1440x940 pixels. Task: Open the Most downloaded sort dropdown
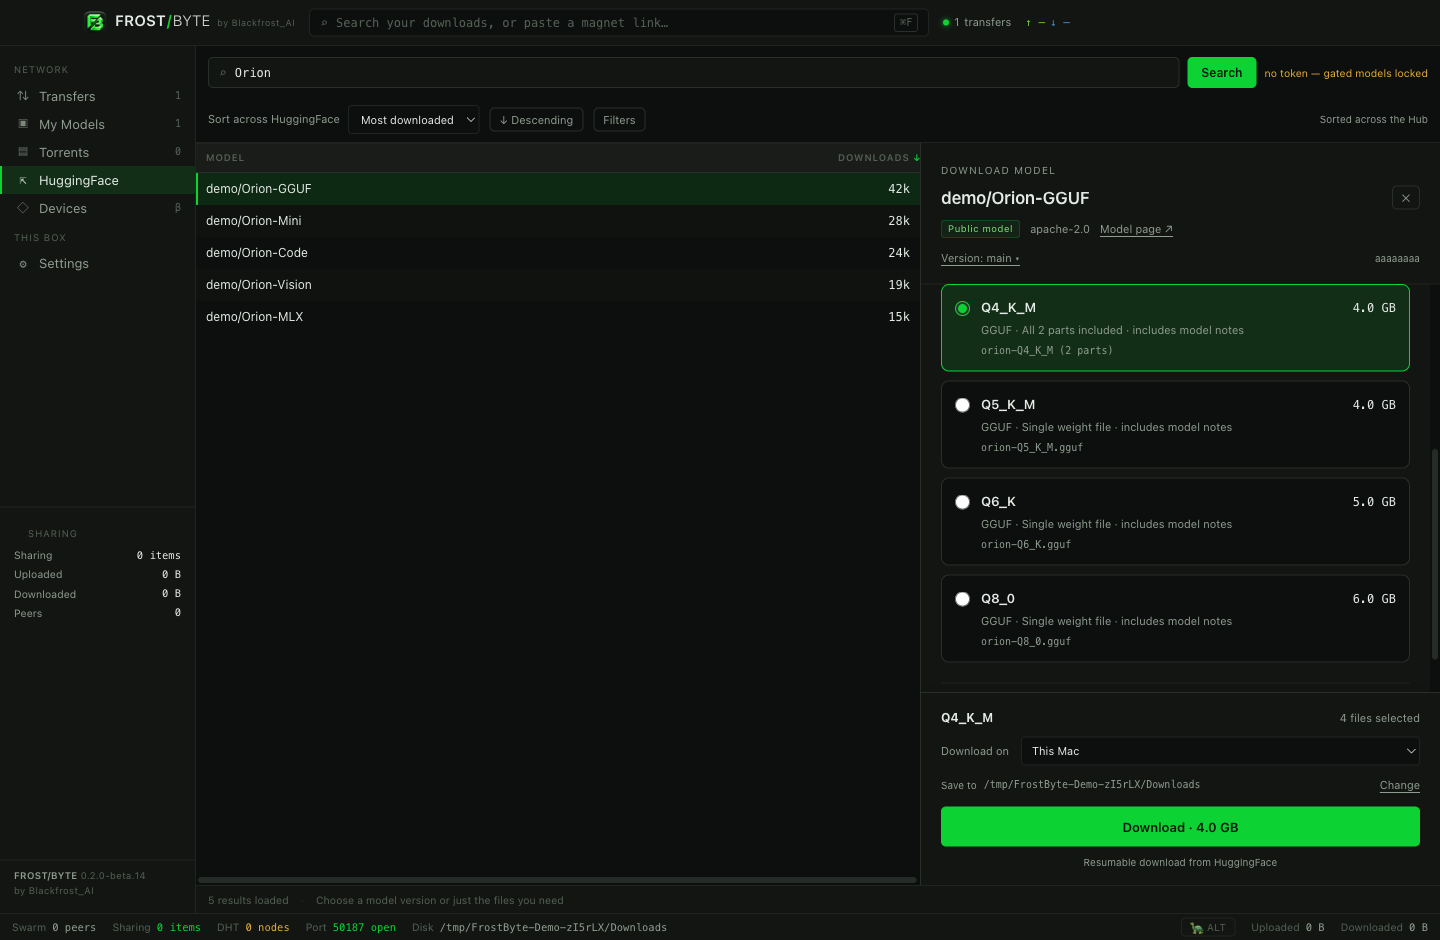414,120
